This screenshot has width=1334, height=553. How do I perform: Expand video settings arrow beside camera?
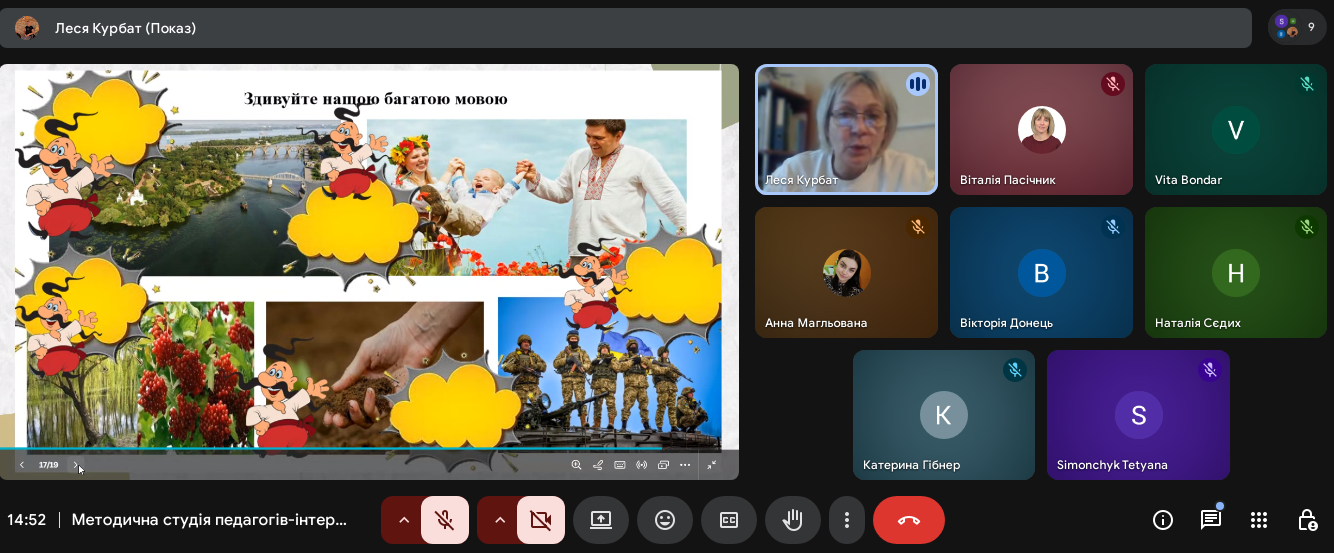[500, 520]
